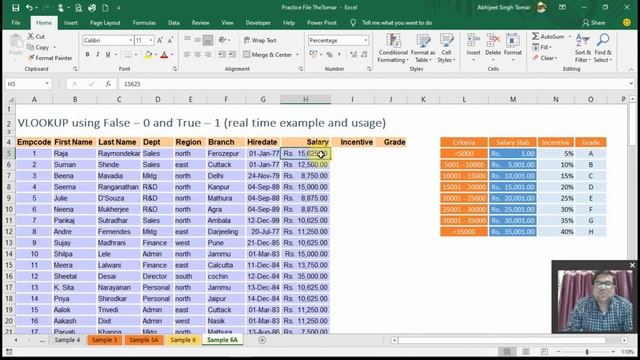Save the workbook with the floppy disk icon
The height and width of the screenshot is (360, 640).
click(x=16, y=7)
